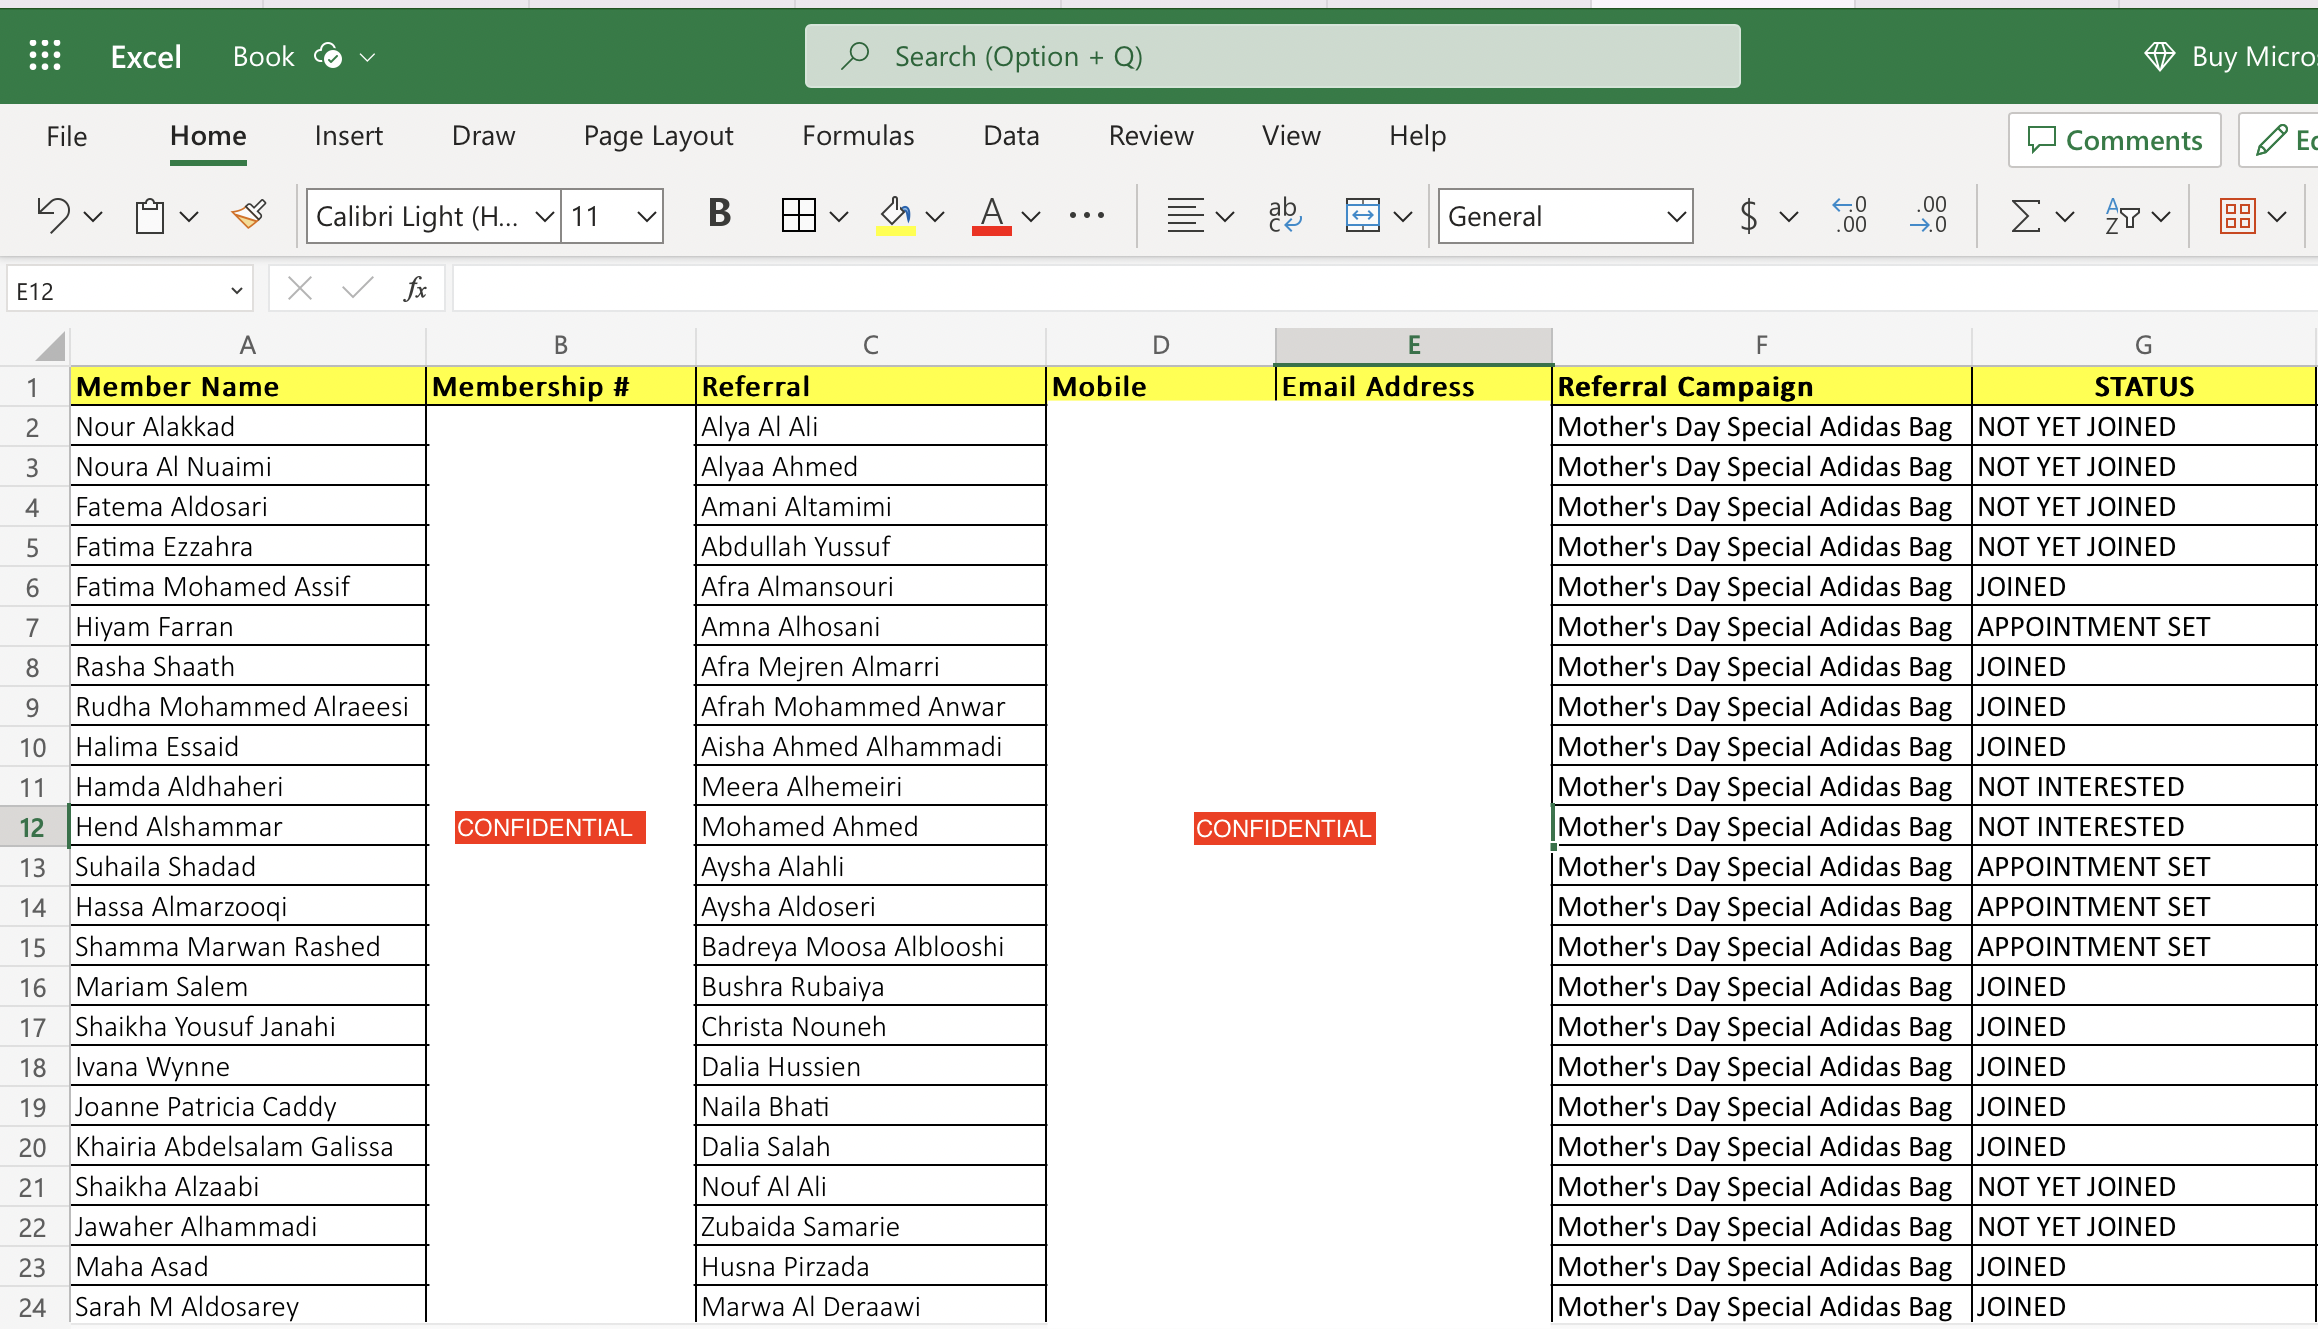
Task: Click the Increase Decimal icon
Action: tap(1850, 215)
